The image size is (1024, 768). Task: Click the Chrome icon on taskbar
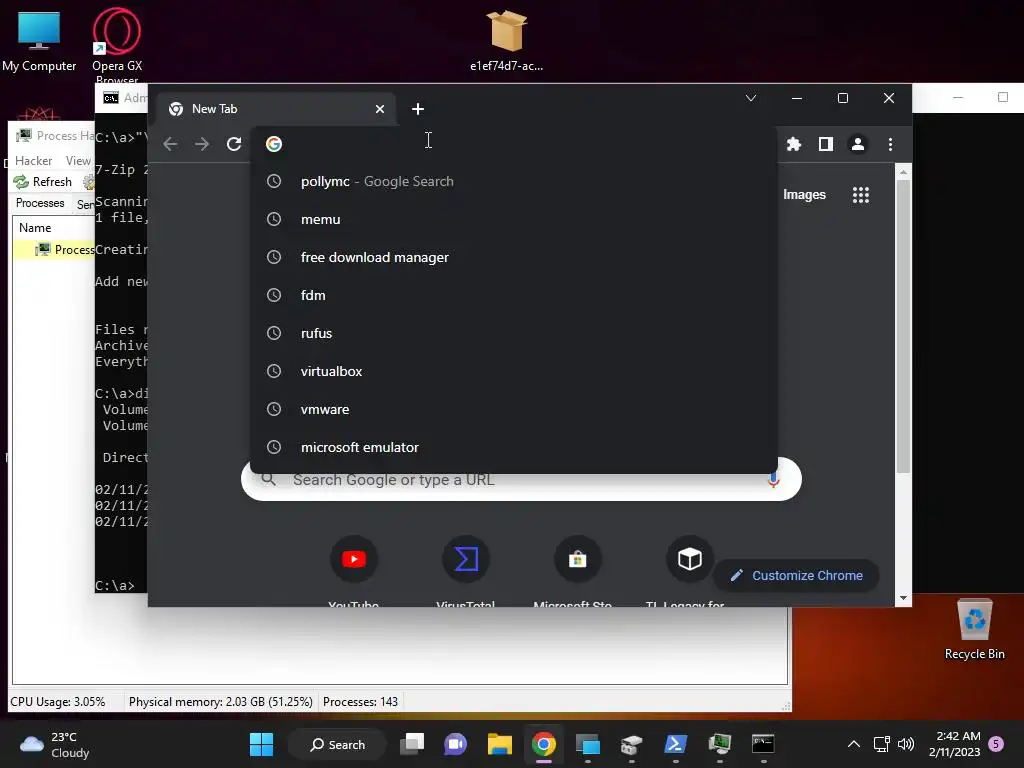pos(543,744)
